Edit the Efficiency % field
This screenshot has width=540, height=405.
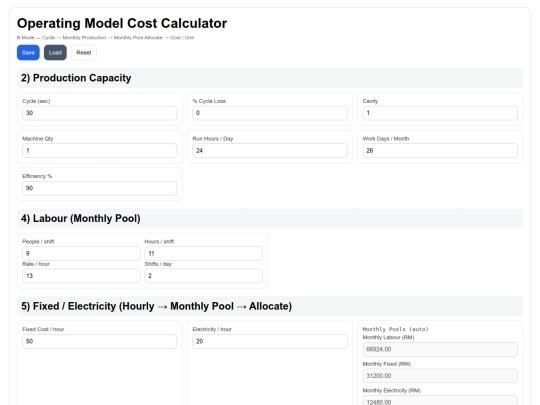pos(100,188)
